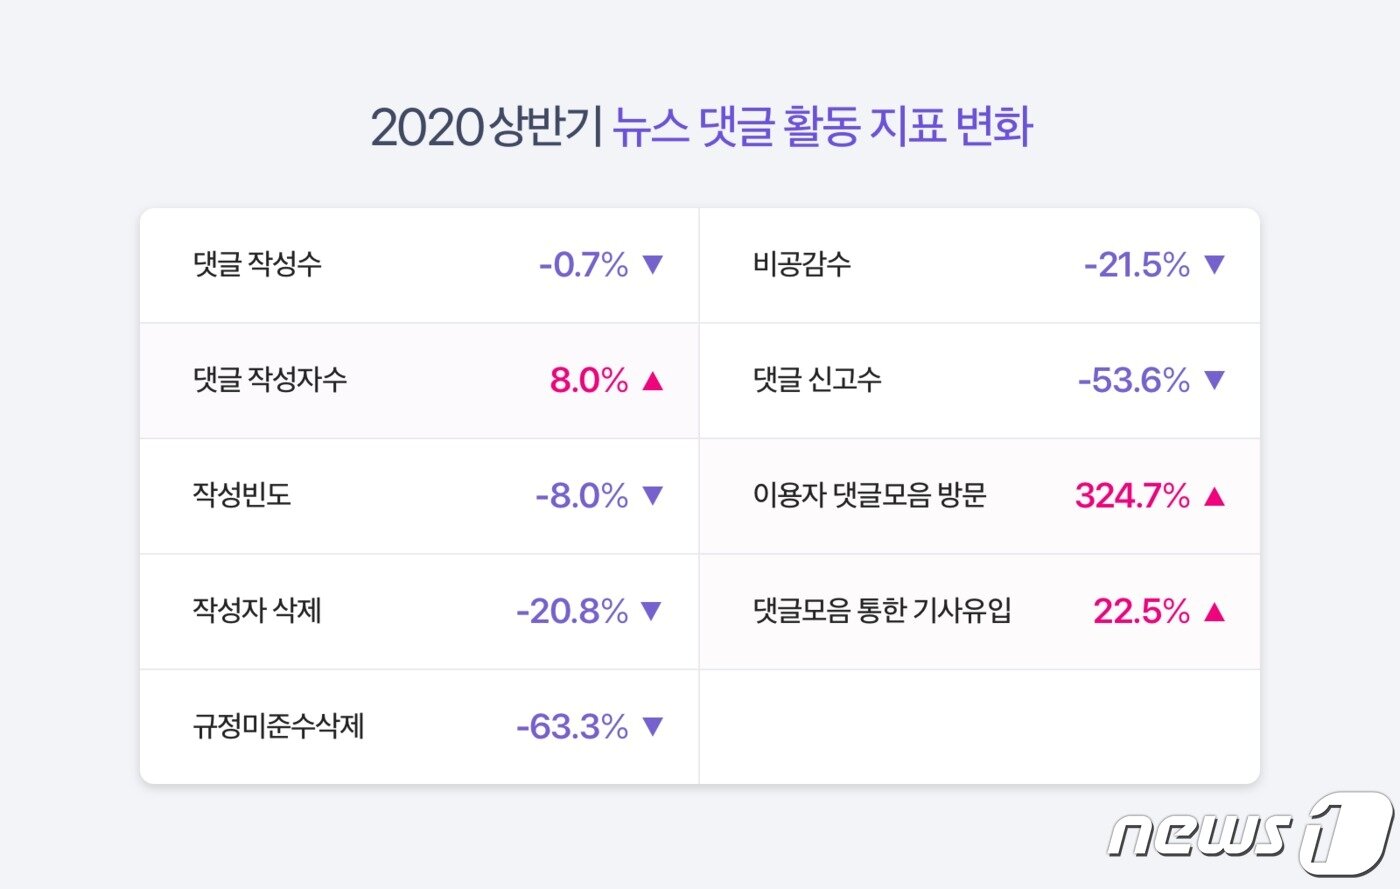Click the up arrow beside 324.7%
Screen dimensions: 1400x889
1214,496
